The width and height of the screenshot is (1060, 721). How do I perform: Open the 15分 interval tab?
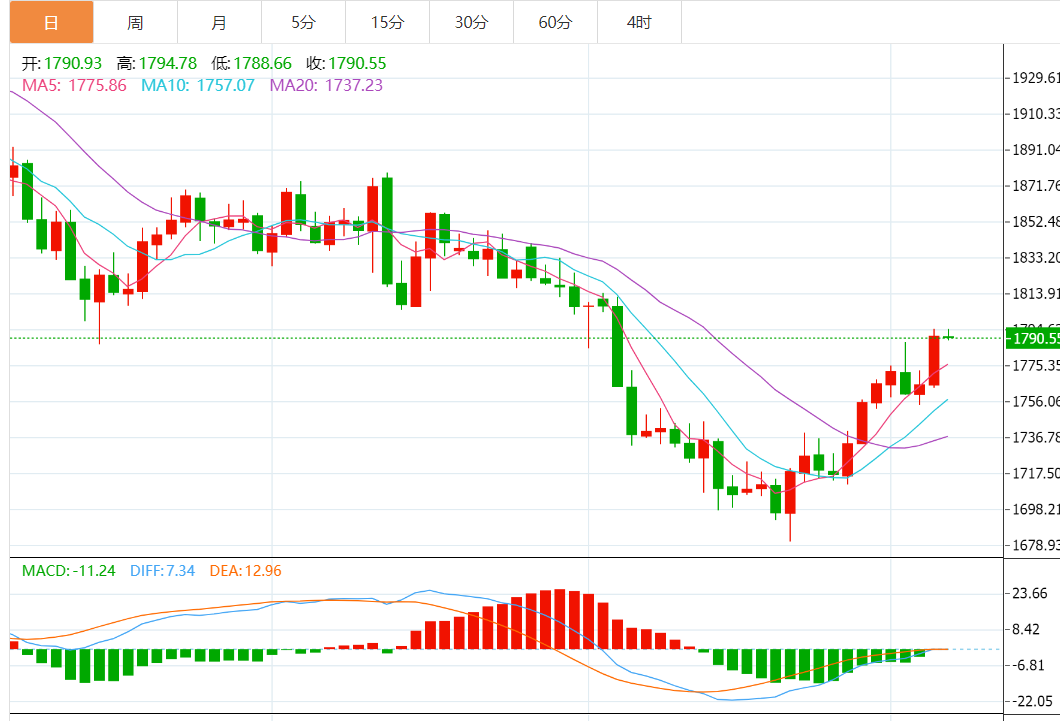point(387,22)
